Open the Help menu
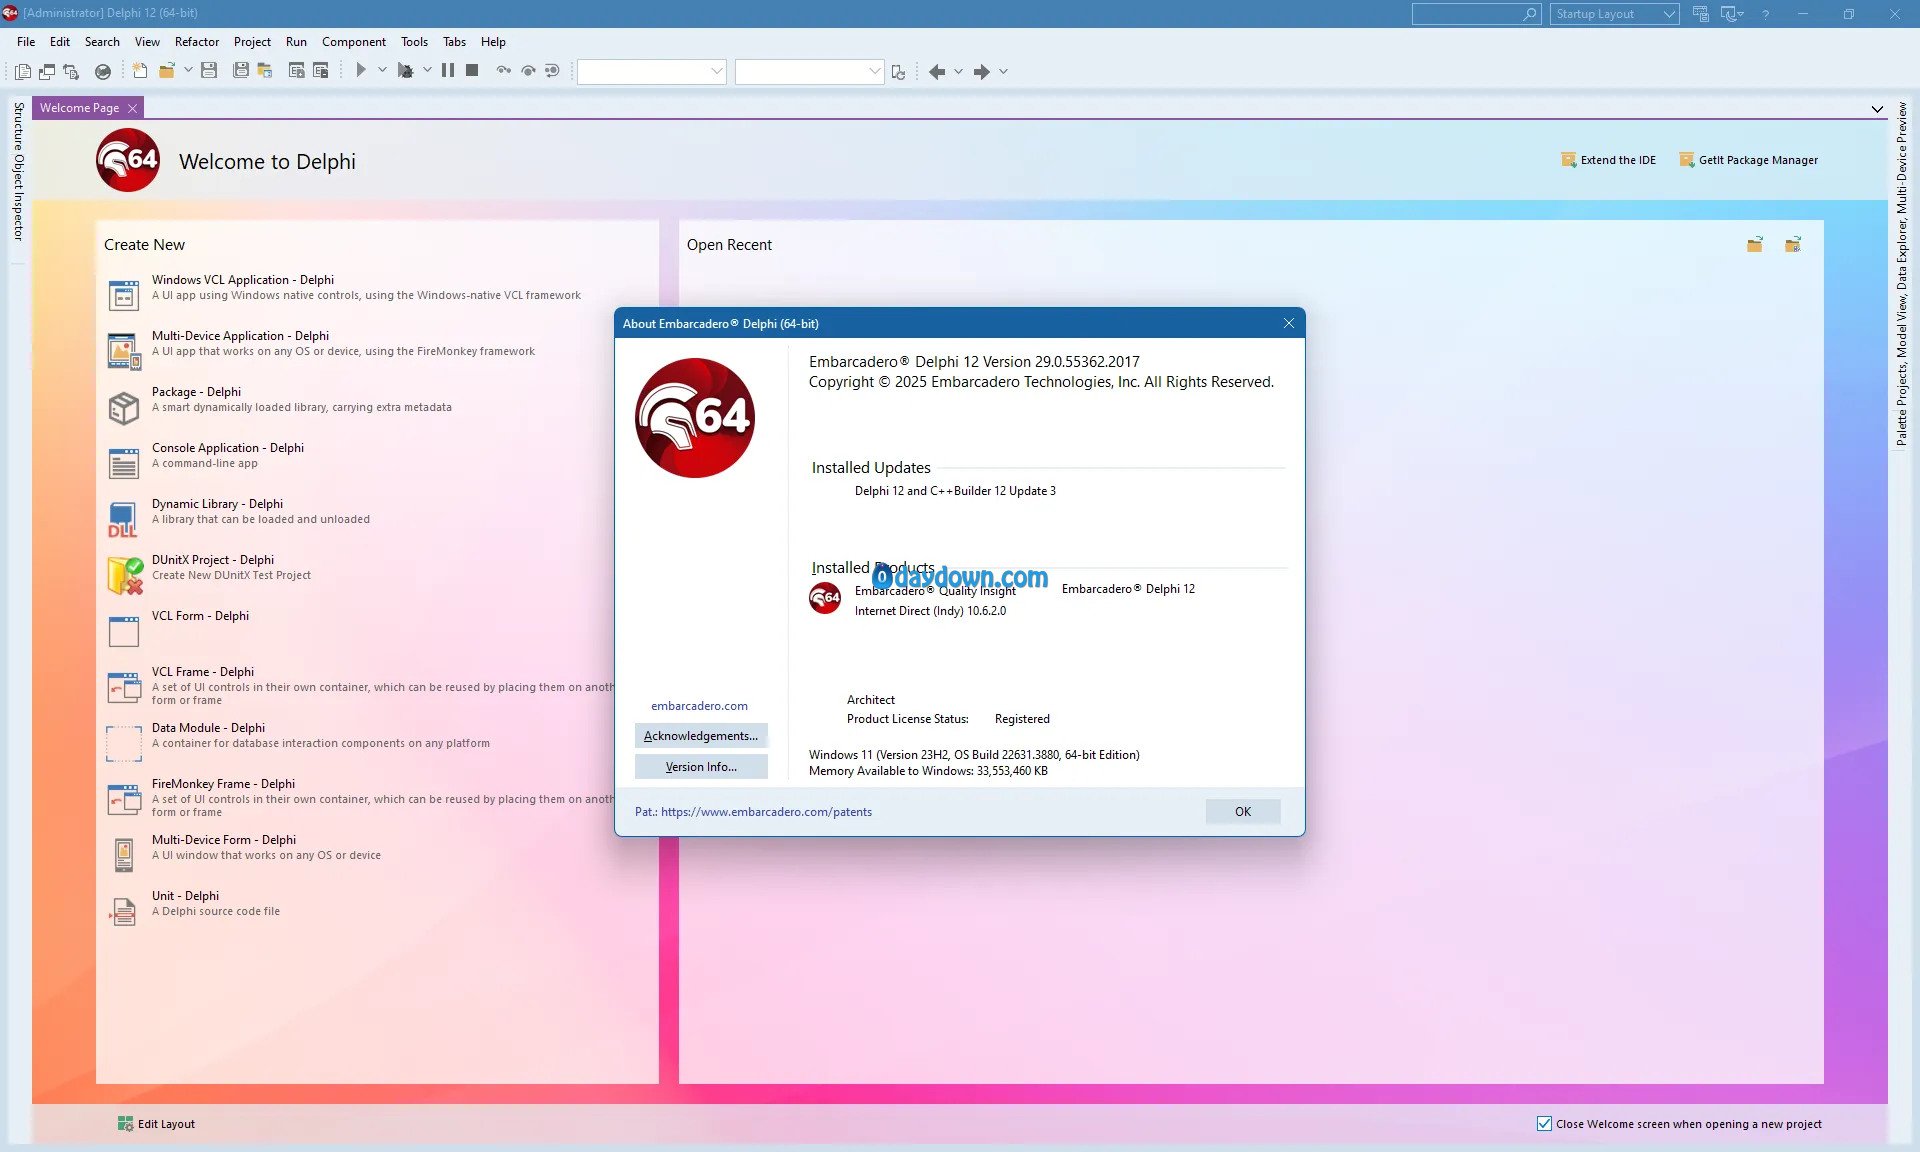Screen dimensions: 1920x1152 493,42
